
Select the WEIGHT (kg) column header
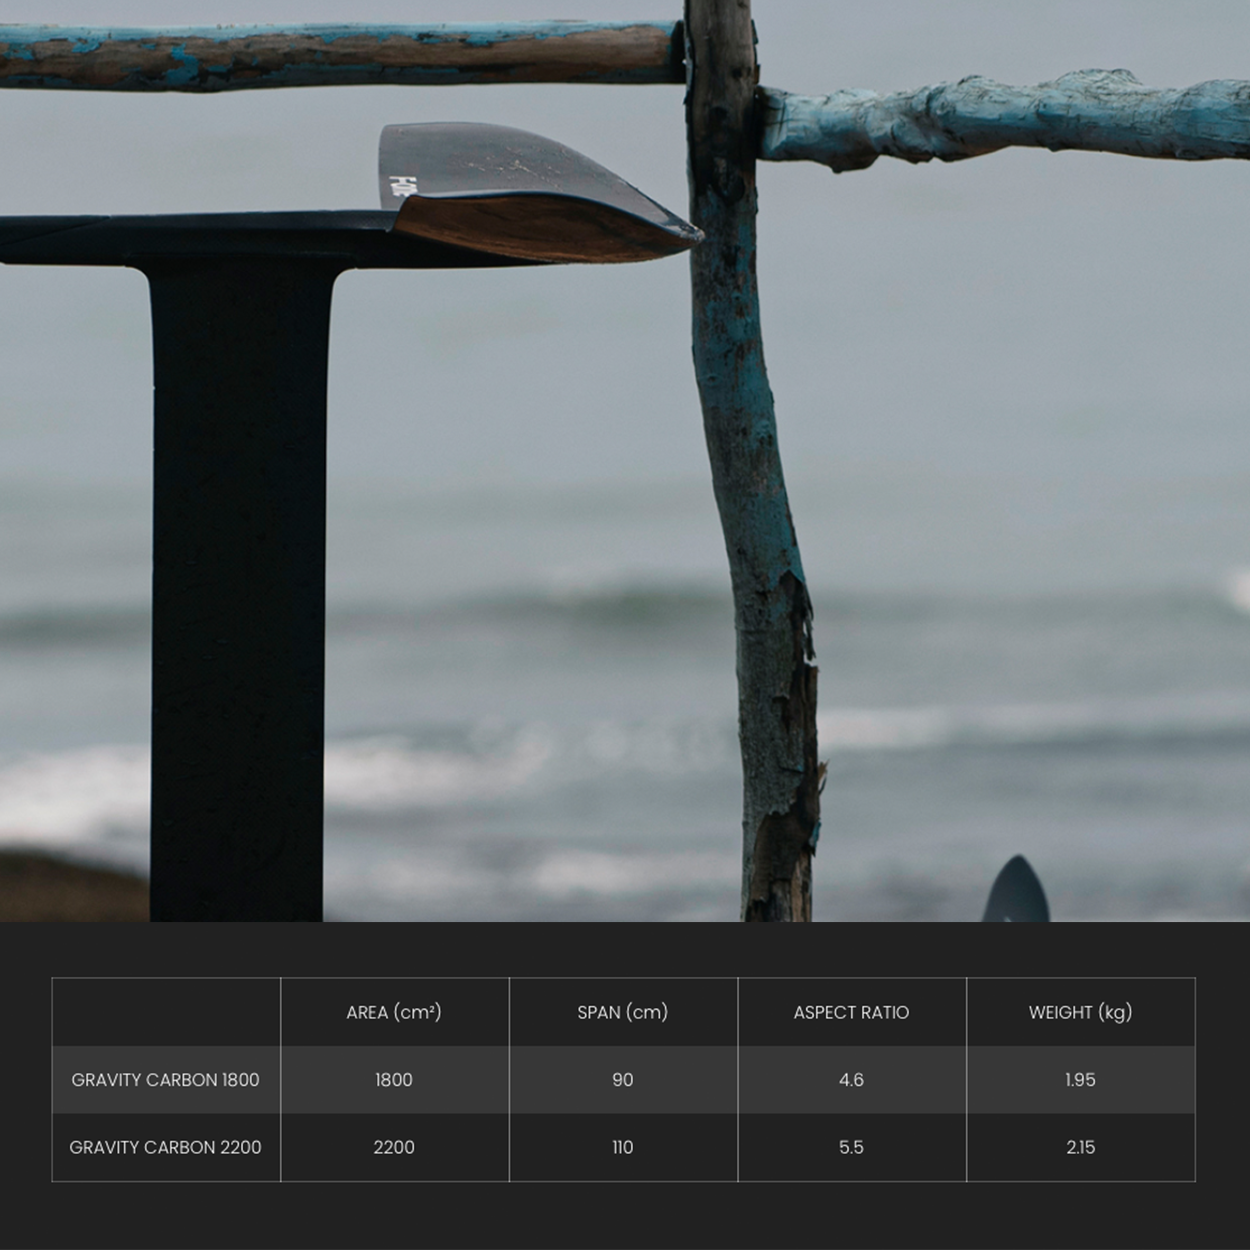click(x=1080, y=1012)
